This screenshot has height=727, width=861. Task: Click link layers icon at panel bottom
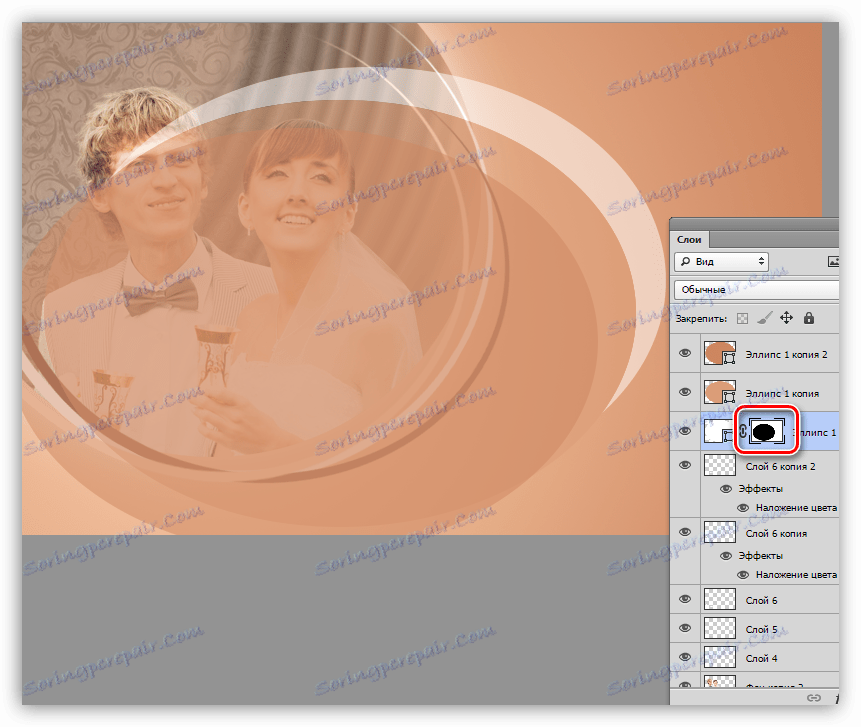(814, 697)
